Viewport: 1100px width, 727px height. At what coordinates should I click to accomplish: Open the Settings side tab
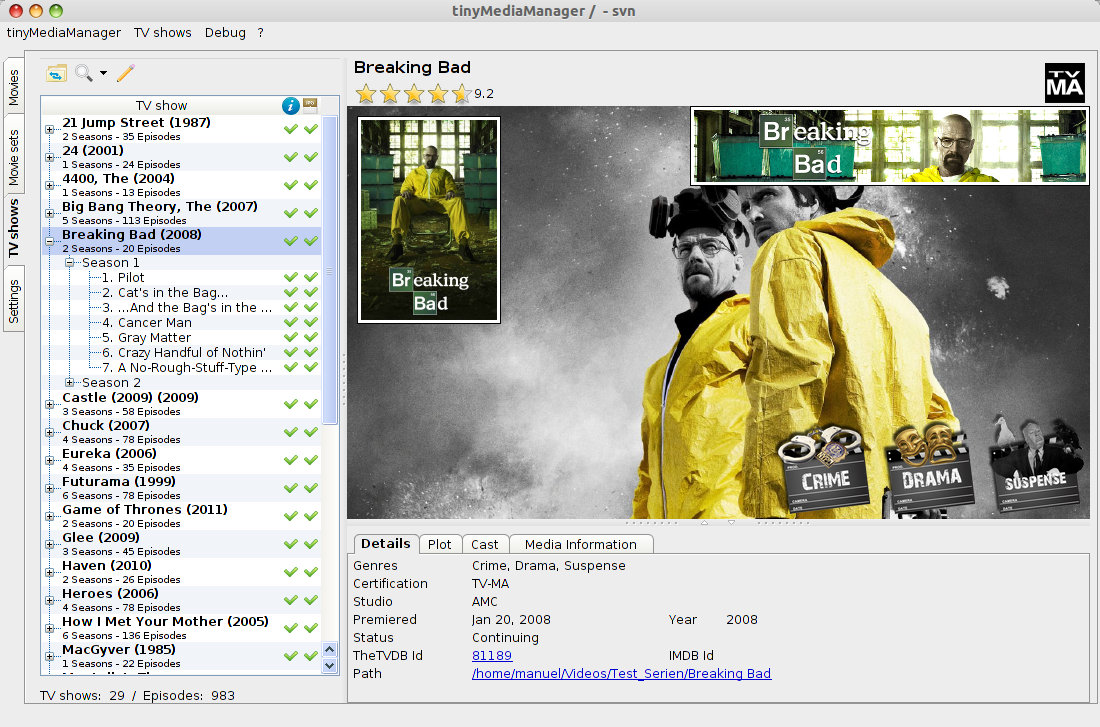[13, 302]
